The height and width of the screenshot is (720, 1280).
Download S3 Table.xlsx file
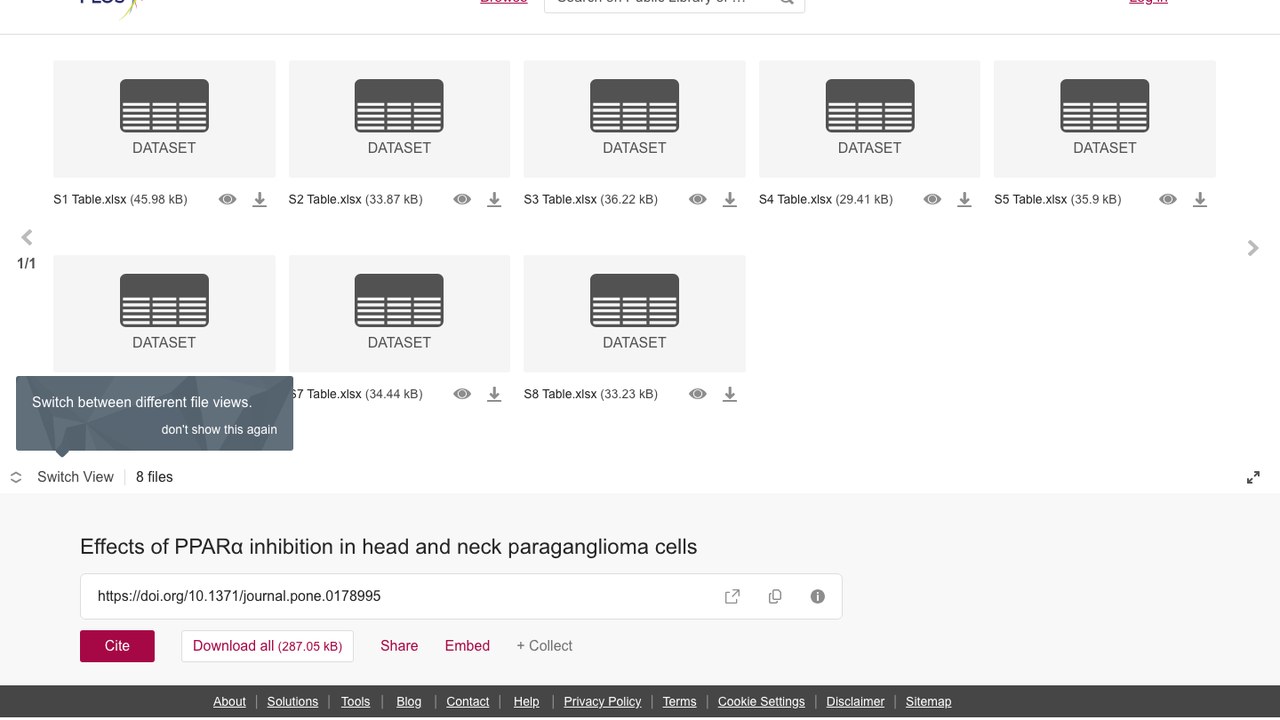click(x=730, y=200)
